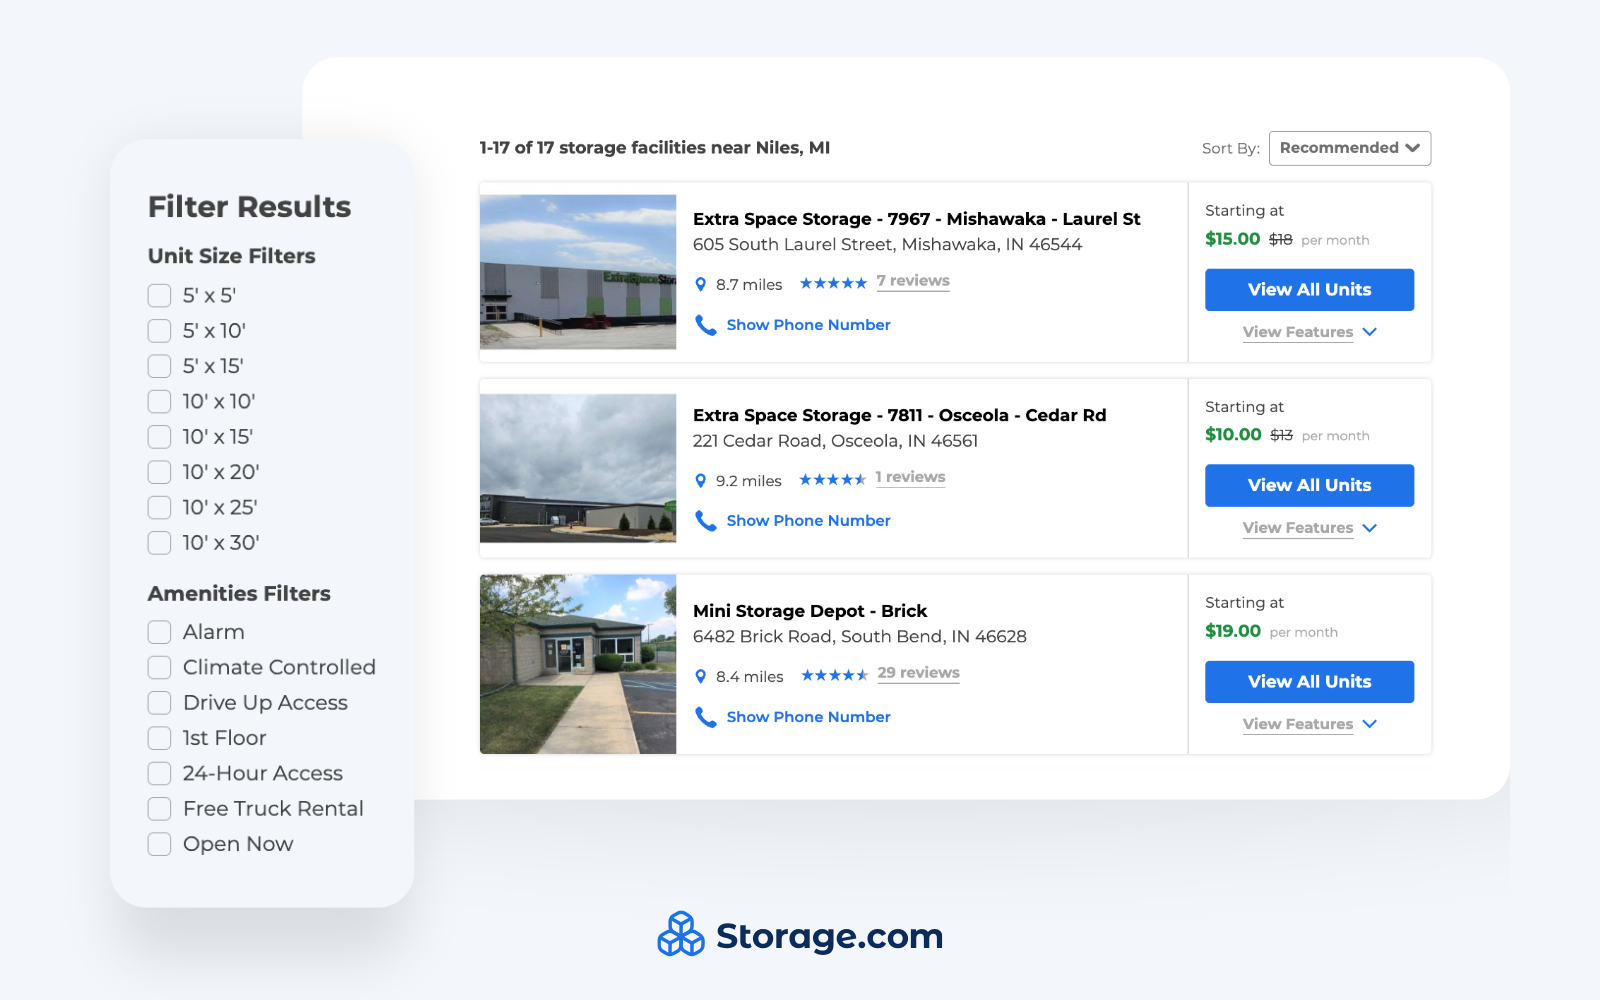Click the phone icon for Mishawaka listing
Screen dimensions: 1600x1000
(706, 324)
